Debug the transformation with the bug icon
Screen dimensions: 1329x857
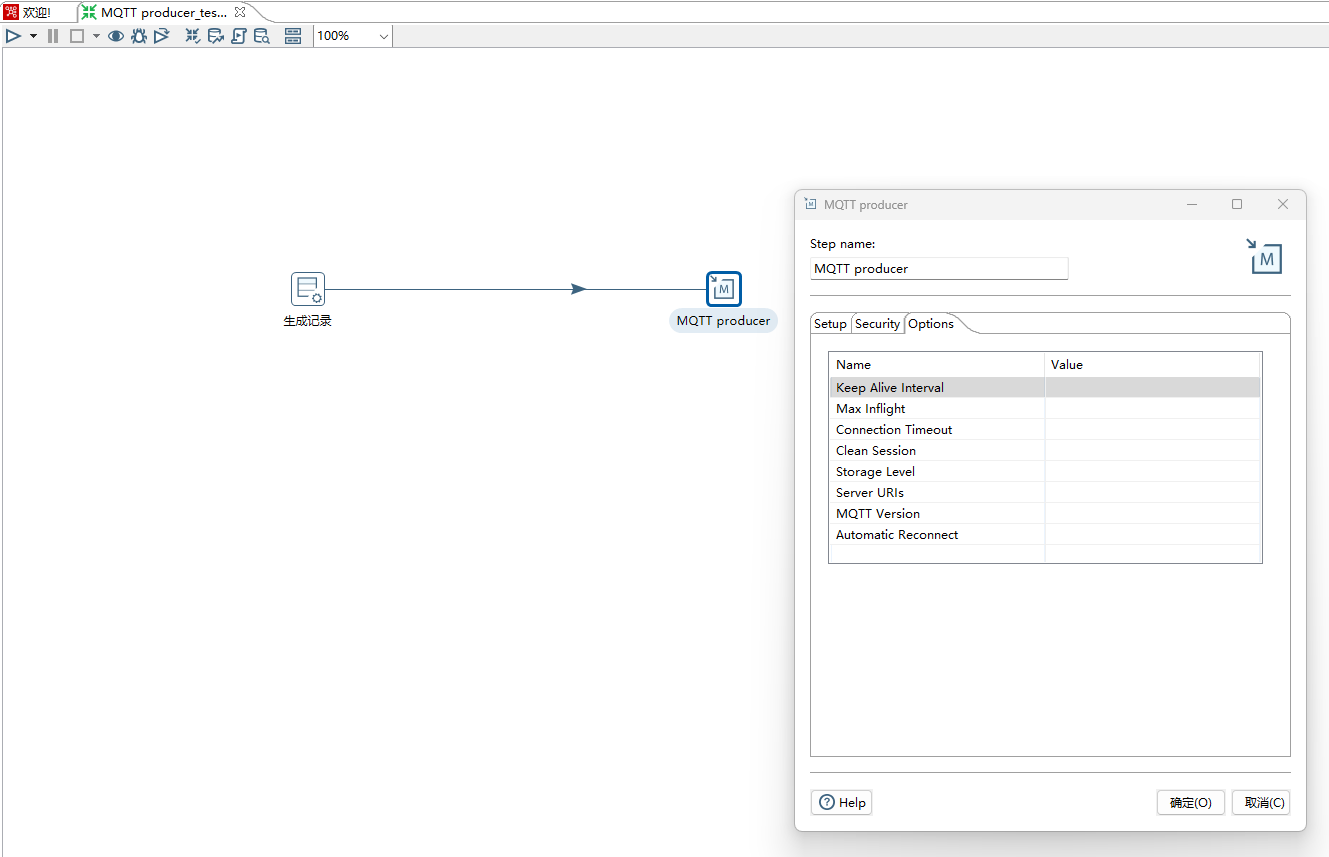(139, 36)
